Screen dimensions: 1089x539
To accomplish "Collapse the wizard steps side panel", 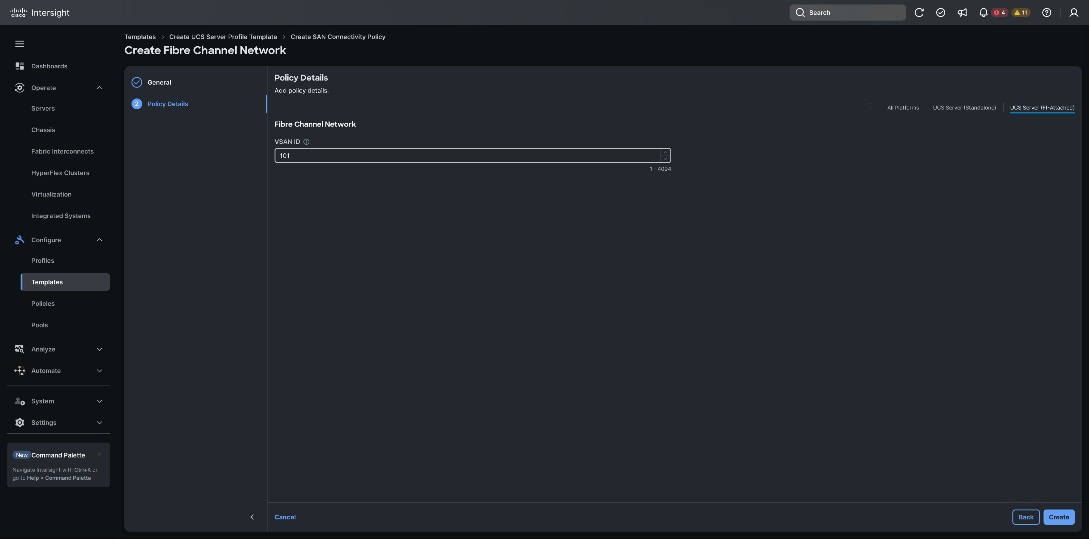I will (252, 517).
